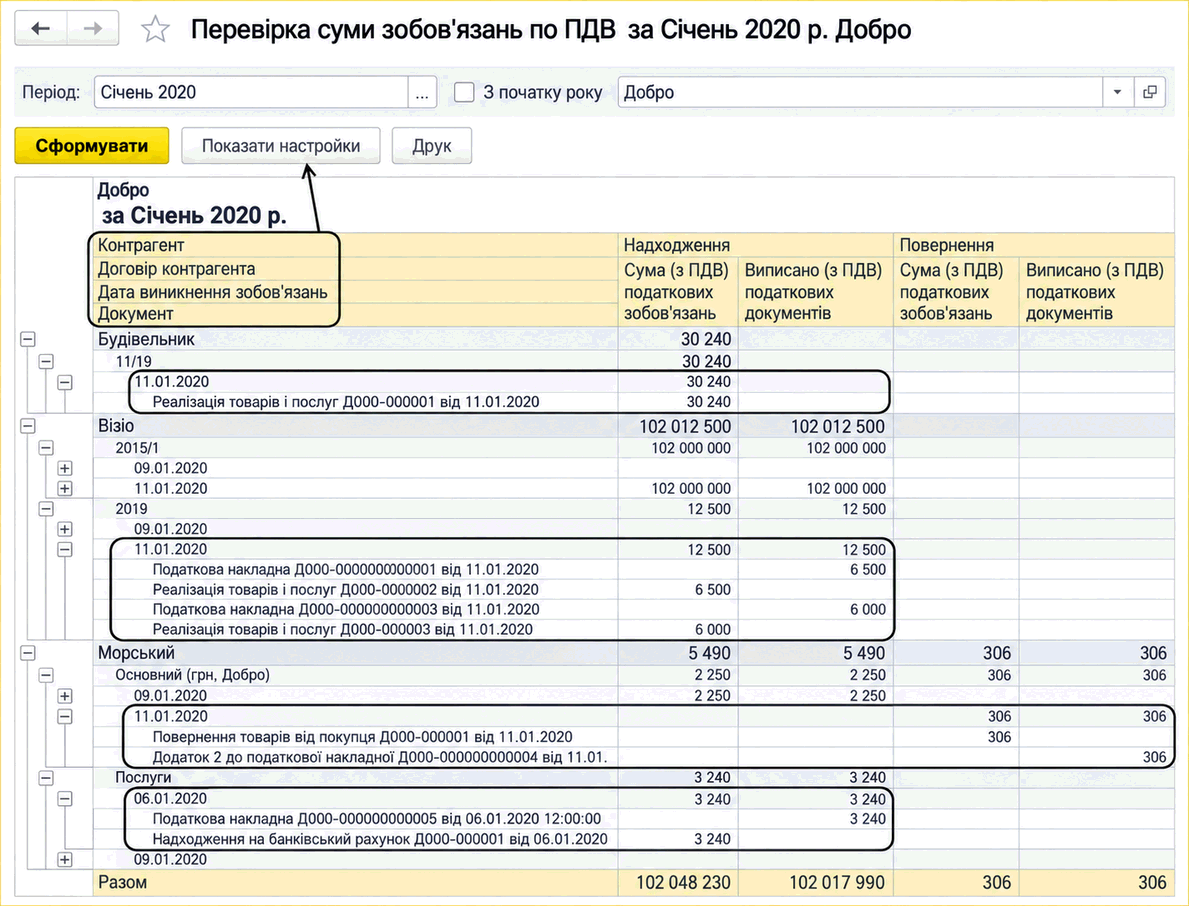Click the report title за Січень 2020 р.
1189x906 pixels.
tap(194, 215)
